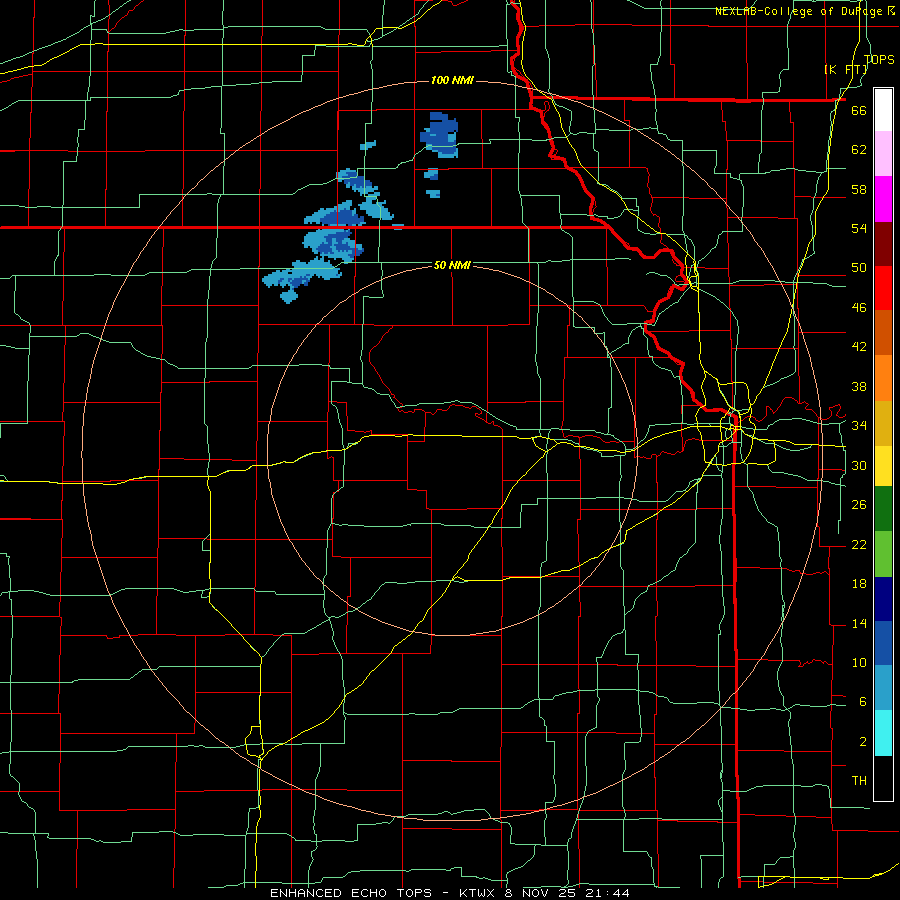Viewport: 900px width, 900px height.
Task: Click the "(K FT)" units label
Action: pyautogui.click(x=845, y=69)
